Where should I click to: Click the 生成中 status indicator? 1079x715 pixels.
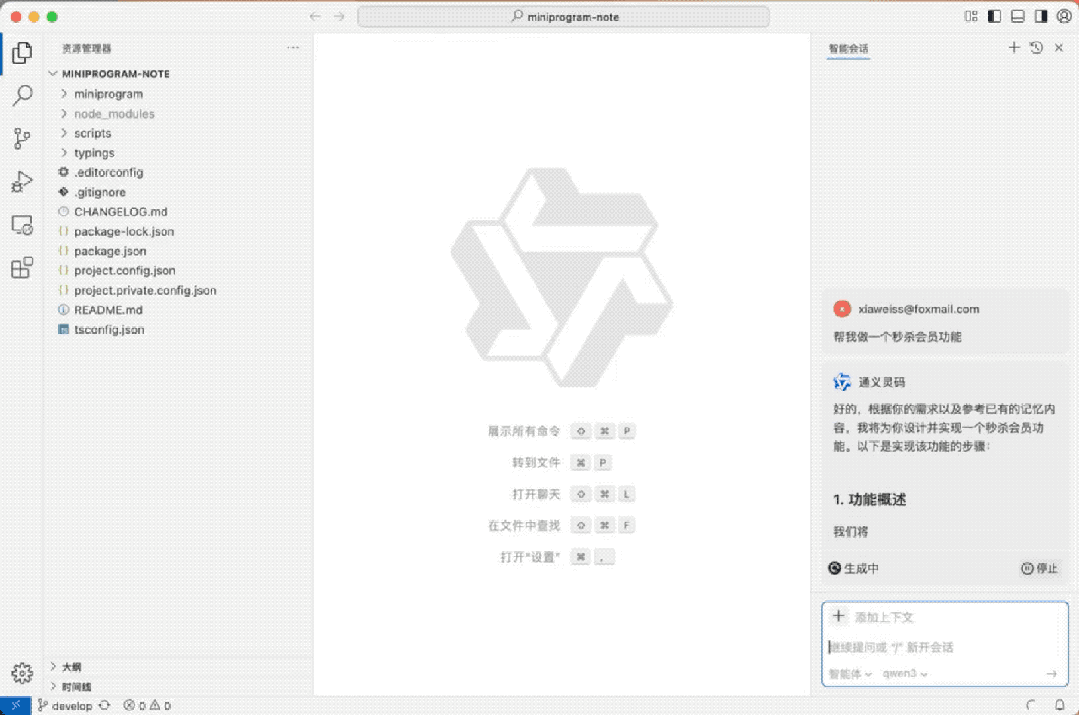click(853, 568)
